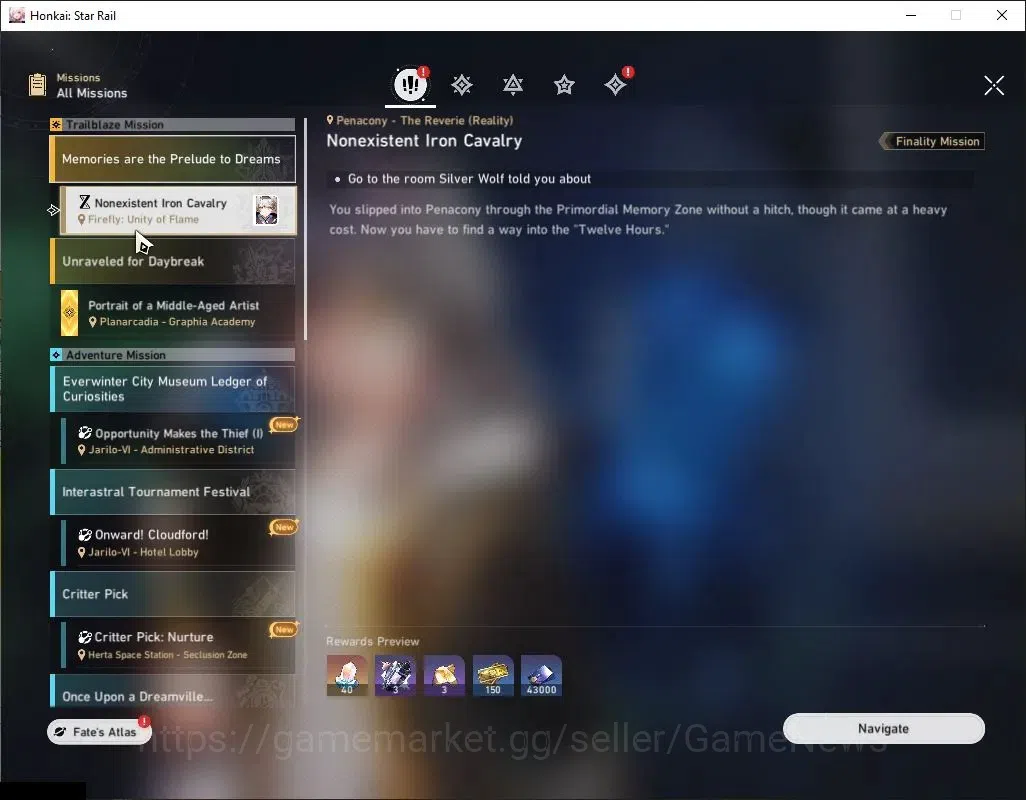
Task: Close the Missions panel with the X icon
Action: coord(994,85)
